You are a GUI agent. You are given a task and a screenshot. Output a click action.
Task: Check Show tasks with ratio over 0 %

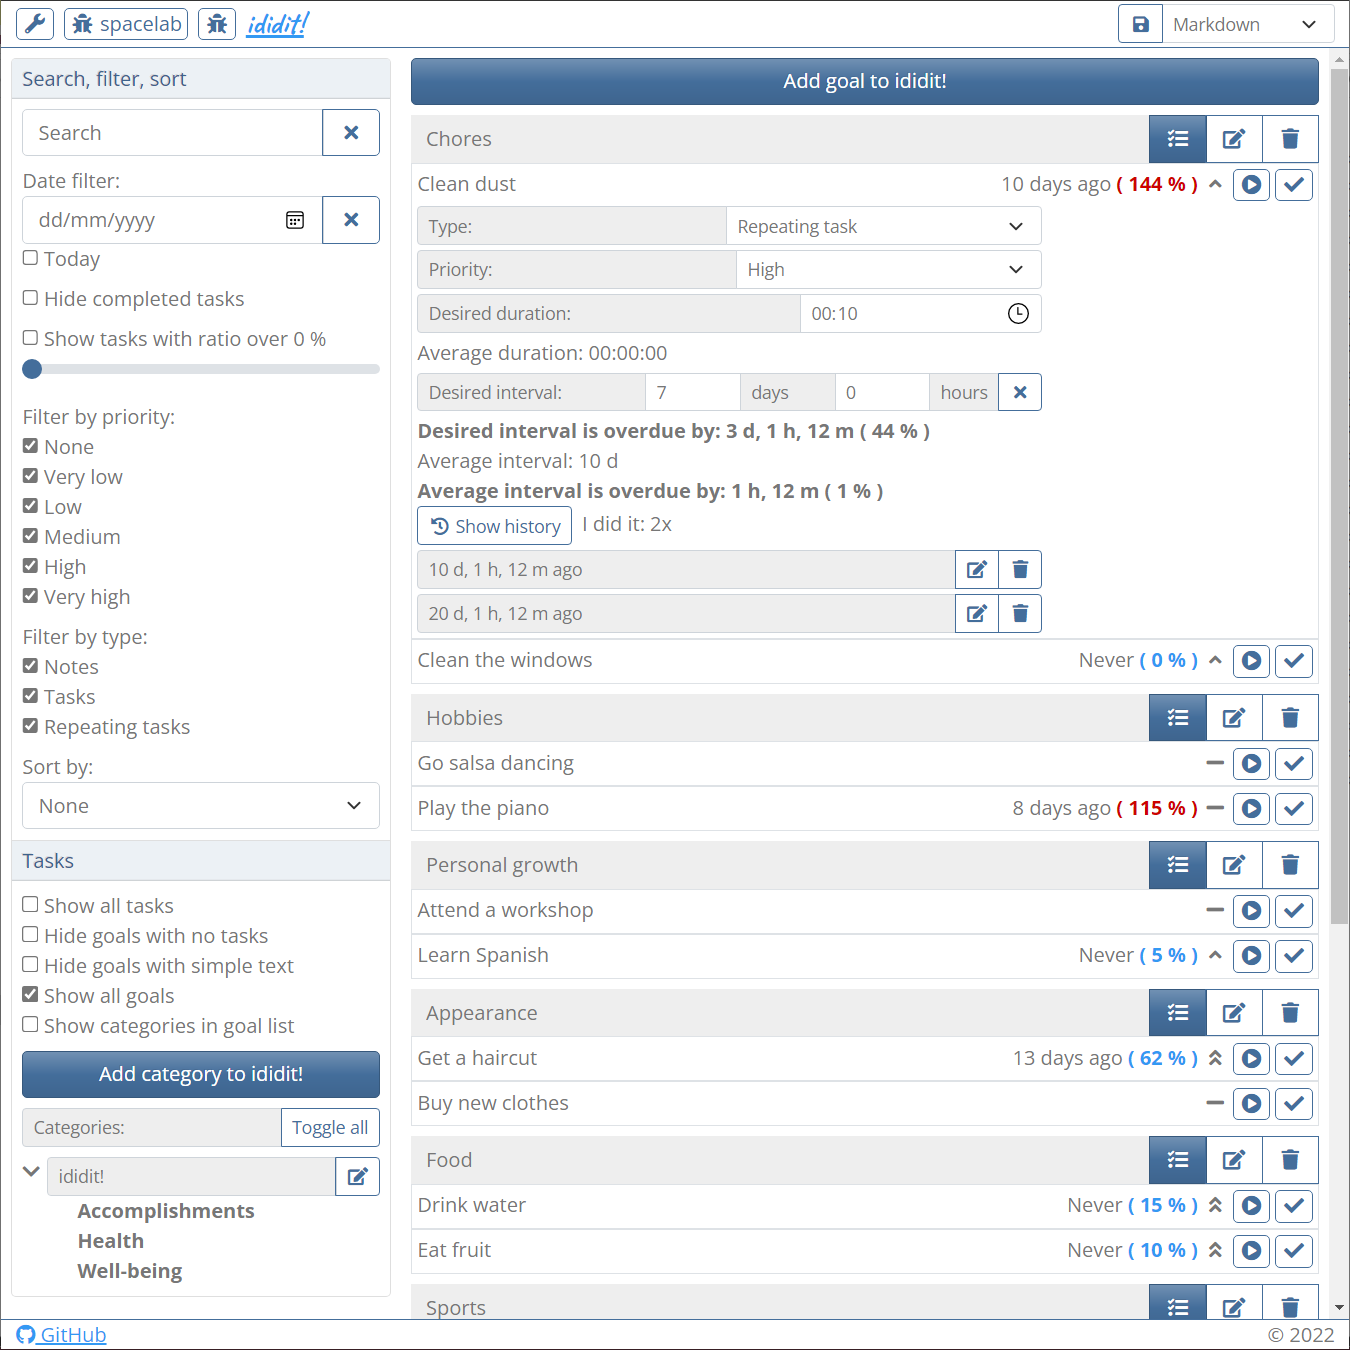(31, 338)
